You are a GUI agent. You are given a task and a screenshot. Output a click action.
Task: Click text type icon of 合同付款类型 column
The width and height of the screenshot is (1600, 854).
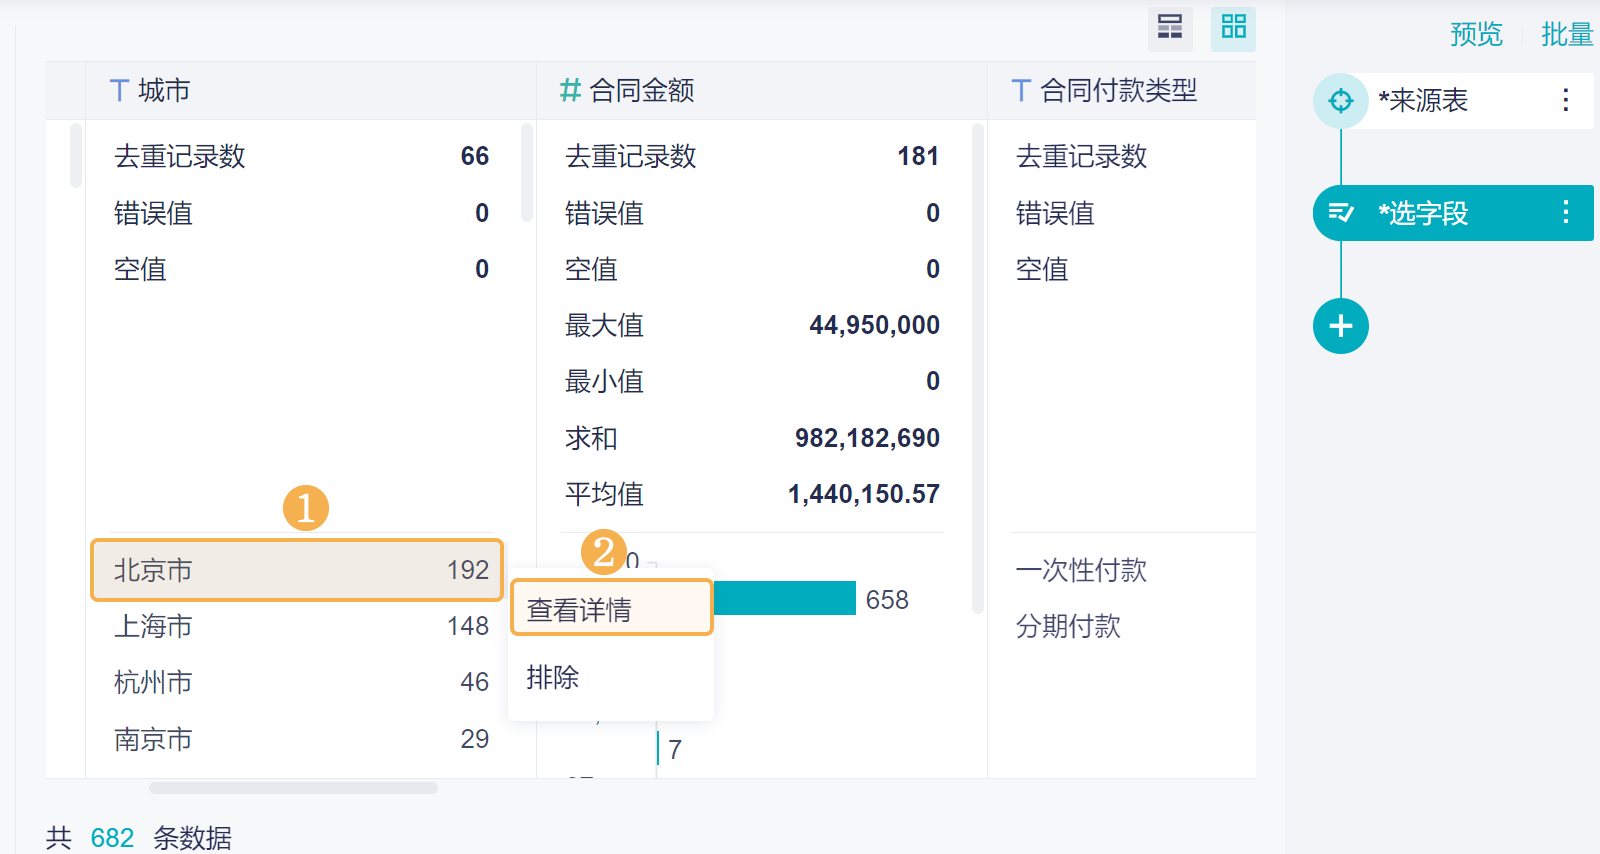(x=1021, y=91)
